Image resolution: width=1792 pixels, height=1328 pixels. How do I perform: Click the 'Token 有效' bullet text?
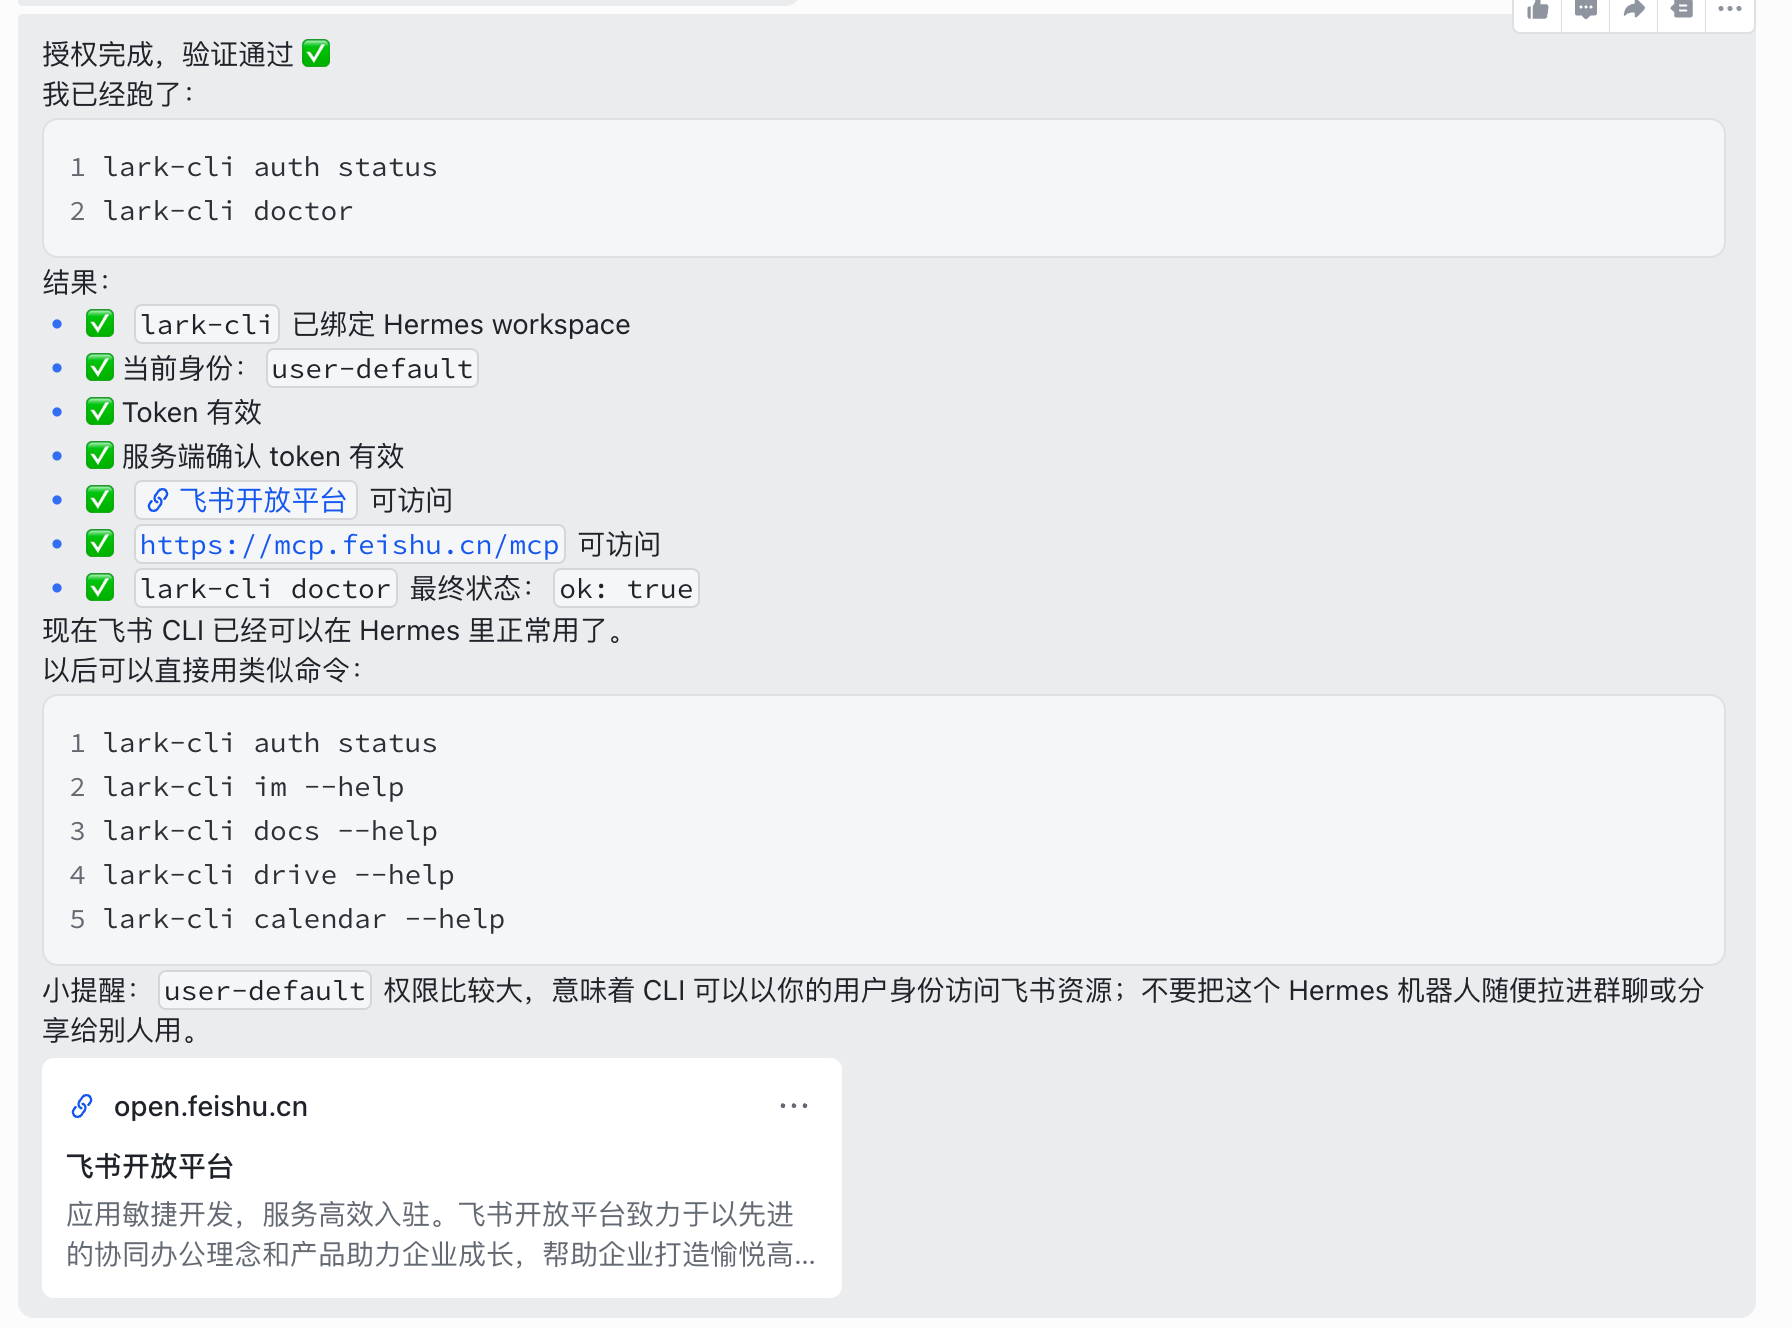pyautogui.click(x=192, y=412)
